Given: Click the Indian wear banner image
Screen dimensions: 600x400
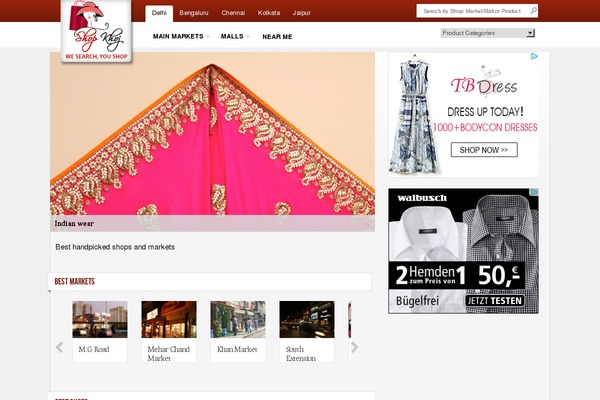Looking at the screenshot, I should (212, 135).
